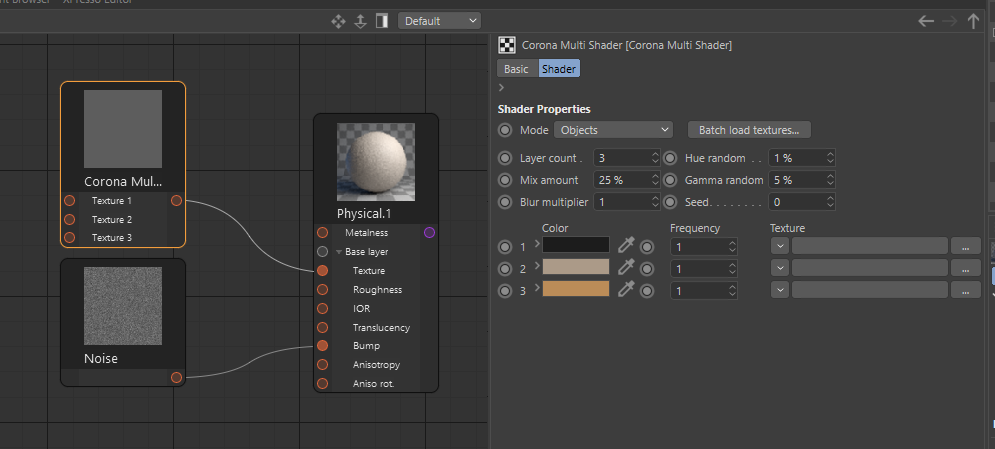This screenshot has width=995, height=449.
Task: Click the Metalness input port
Action: point(322,233)
